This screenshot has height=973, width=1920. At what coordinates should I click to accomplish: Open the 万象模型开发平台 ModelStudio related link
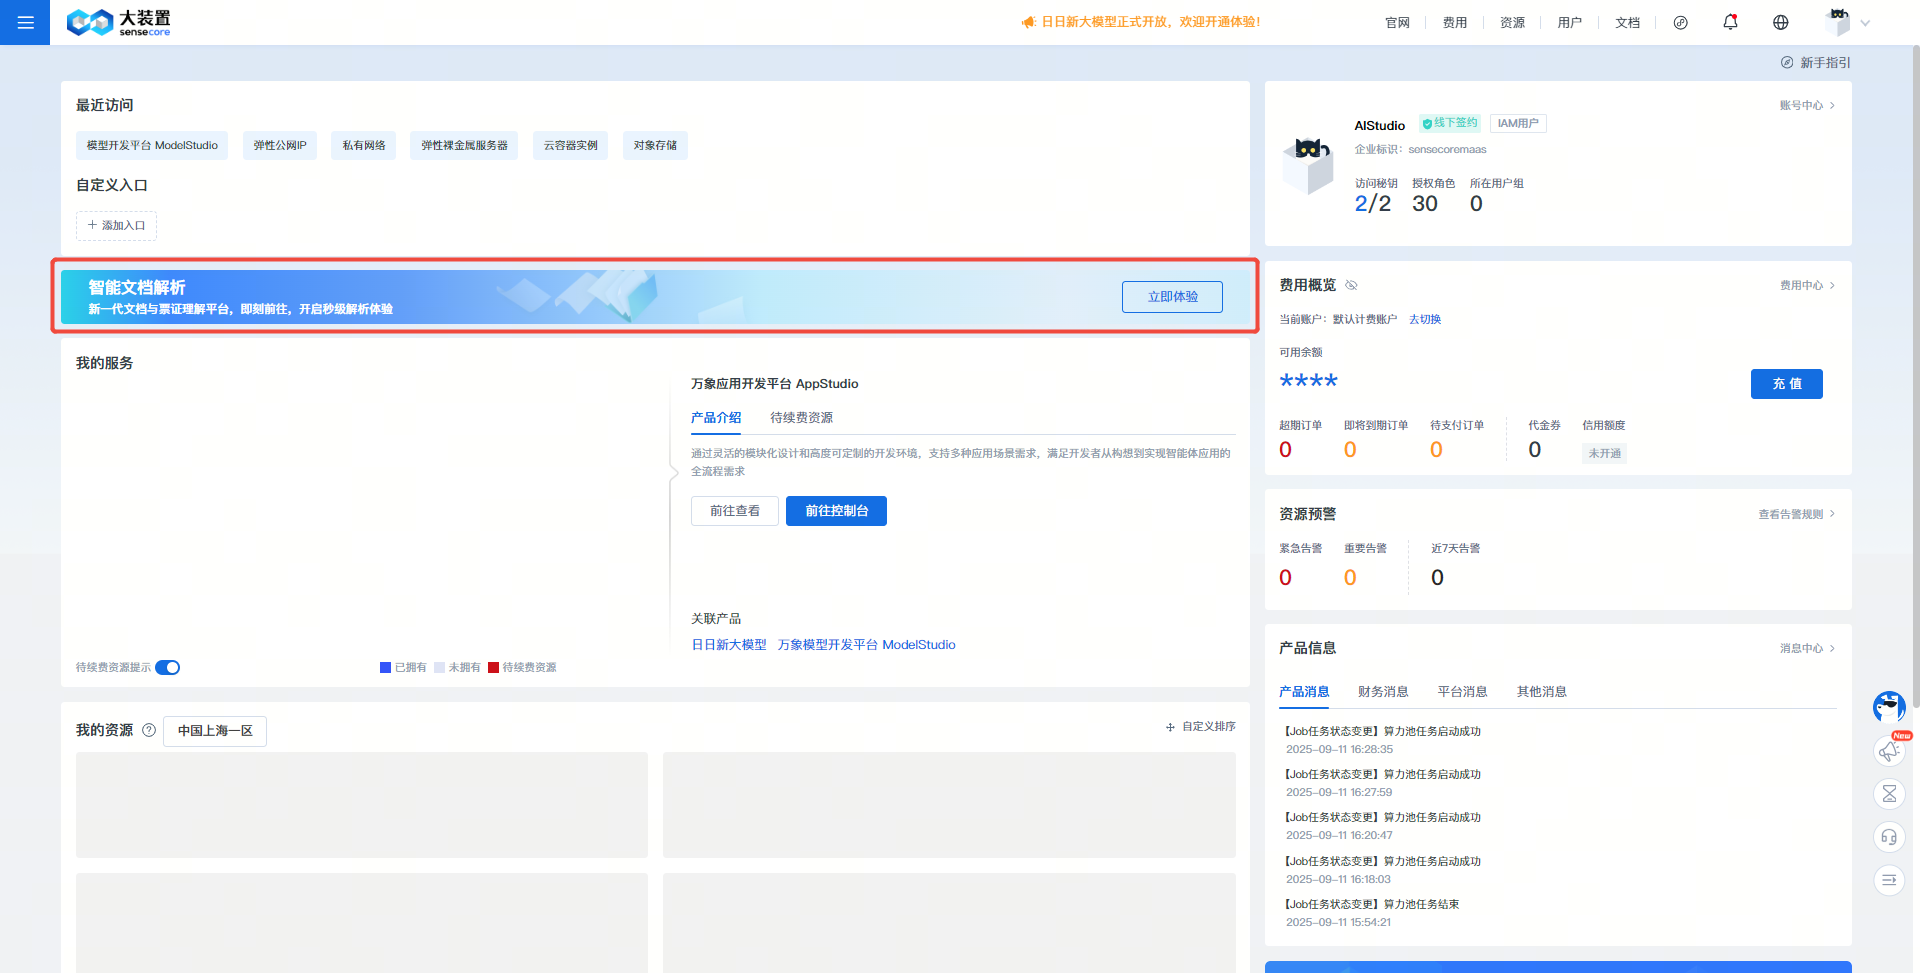(x=867, y=645)
